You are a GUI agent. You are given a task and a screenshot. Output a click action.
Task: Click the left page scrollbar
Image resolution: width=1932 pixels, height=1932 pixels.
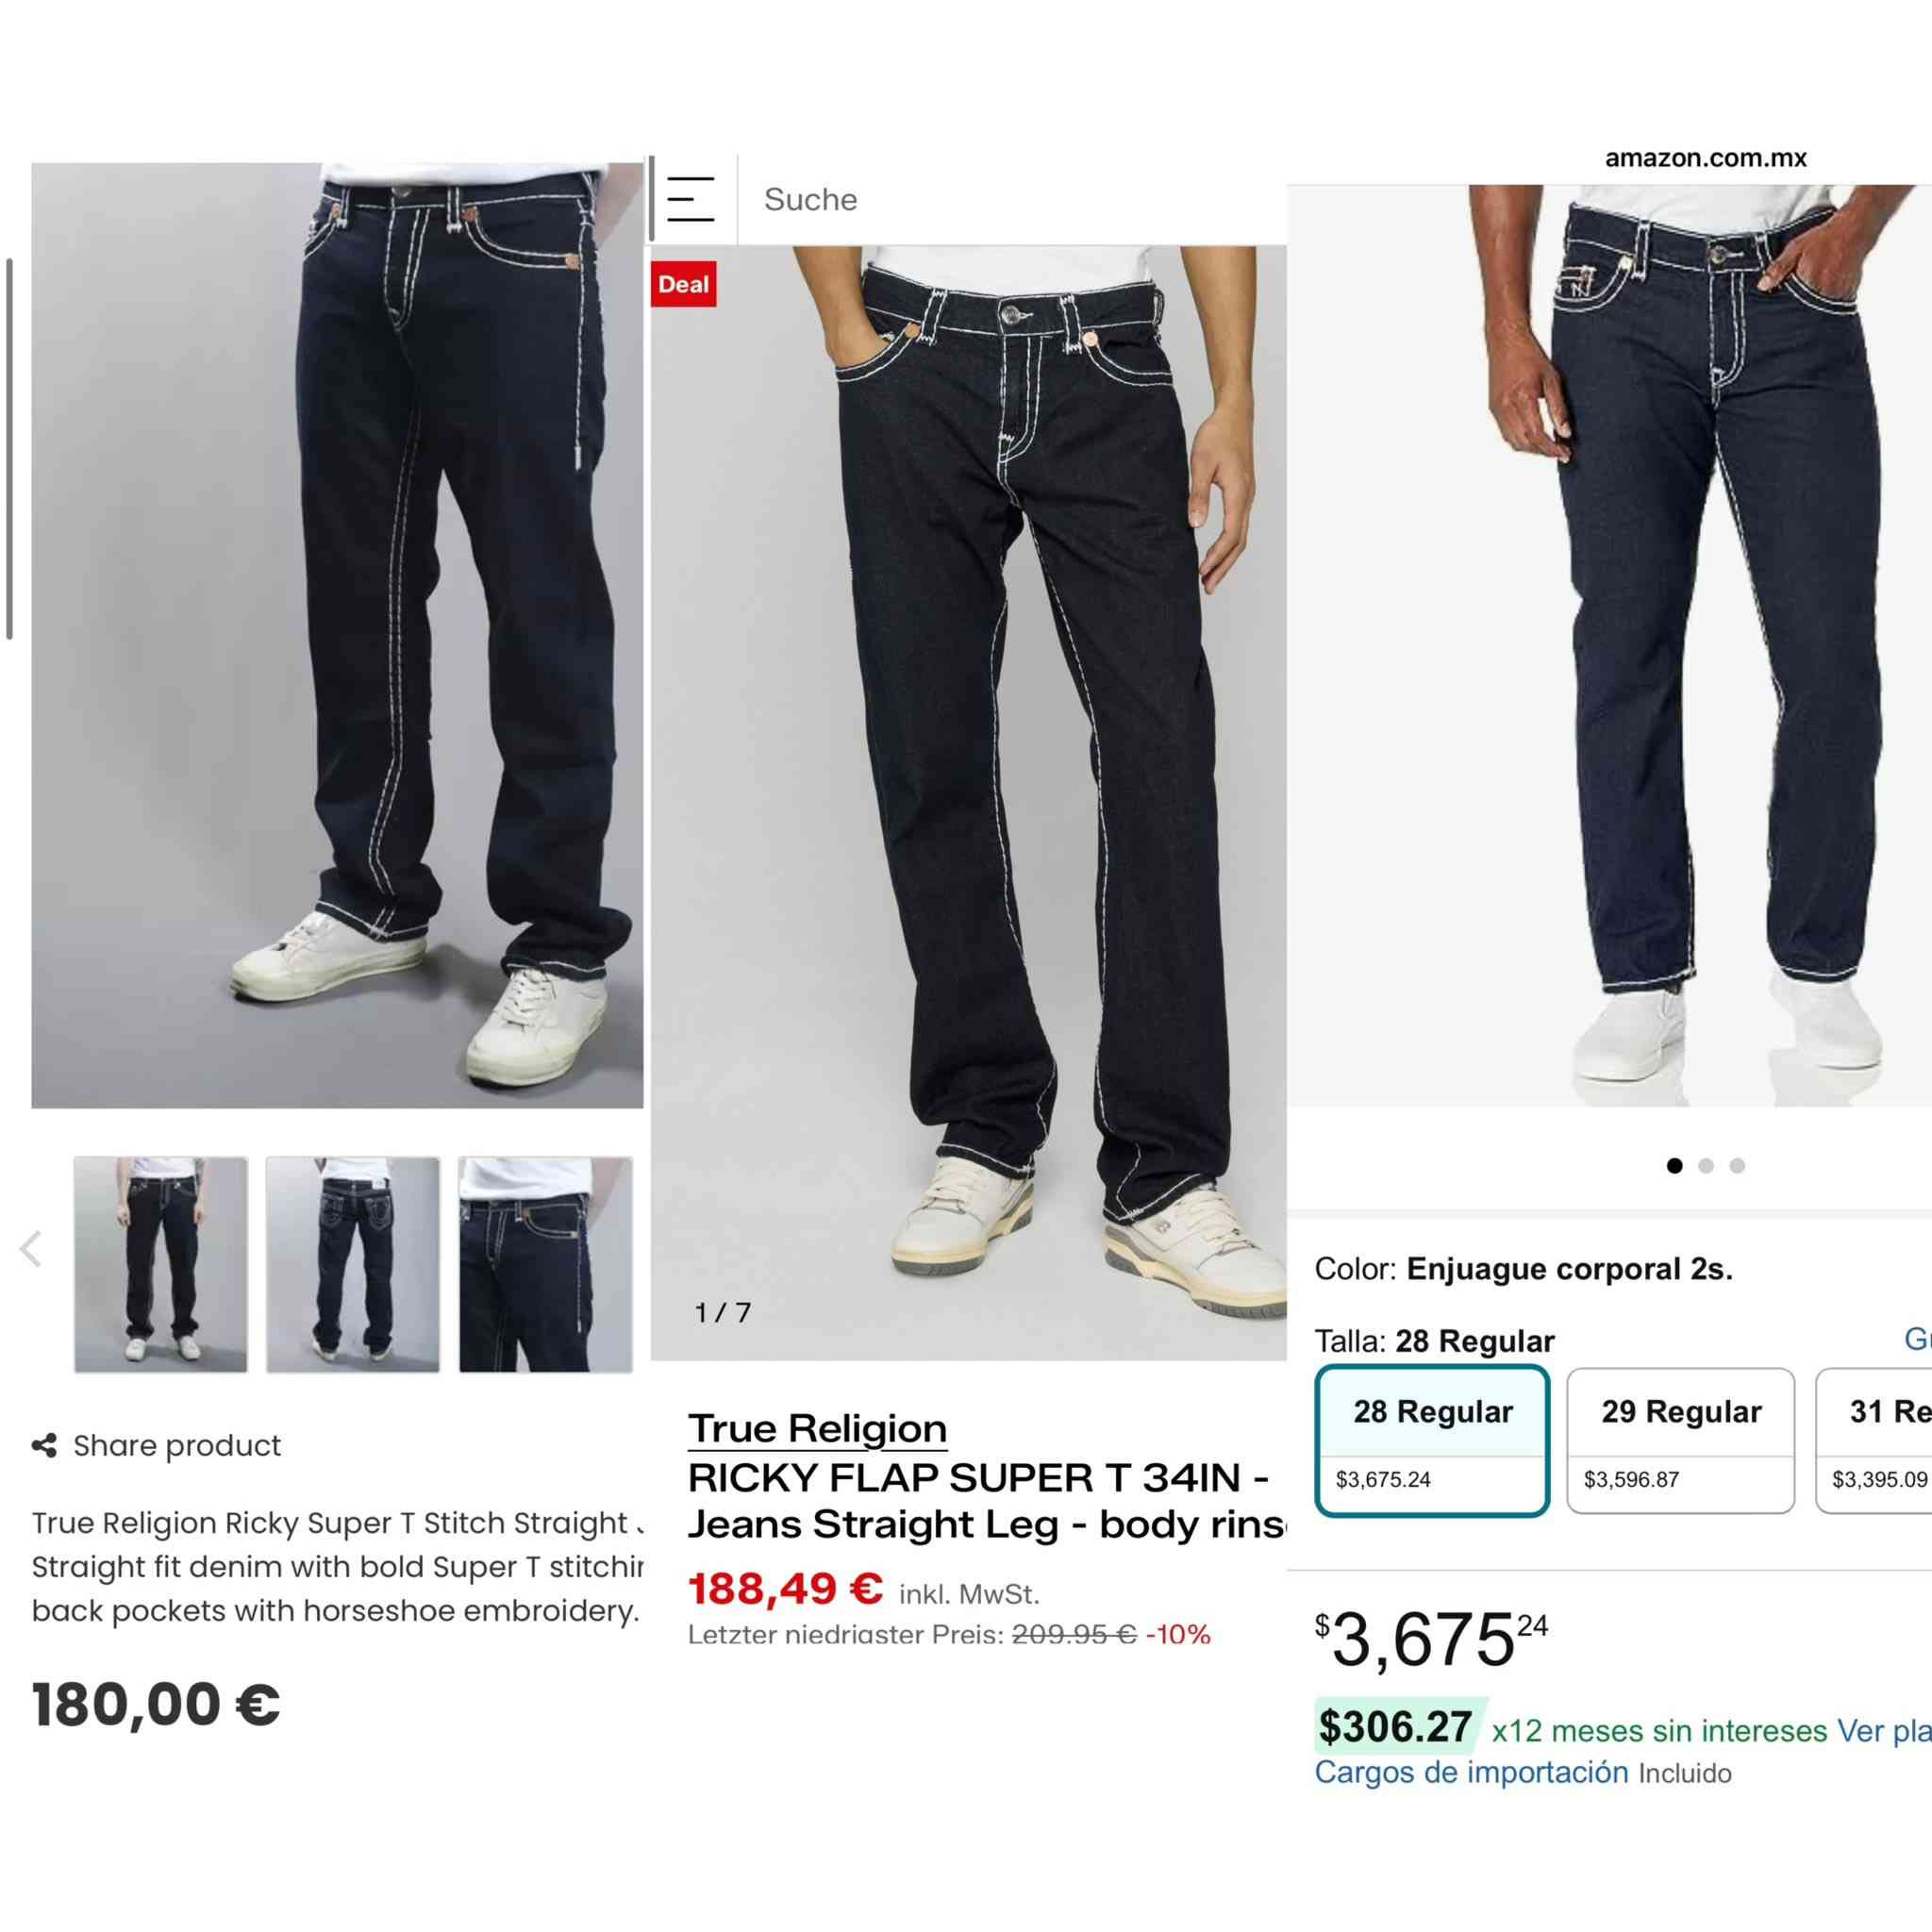point(10,448)
